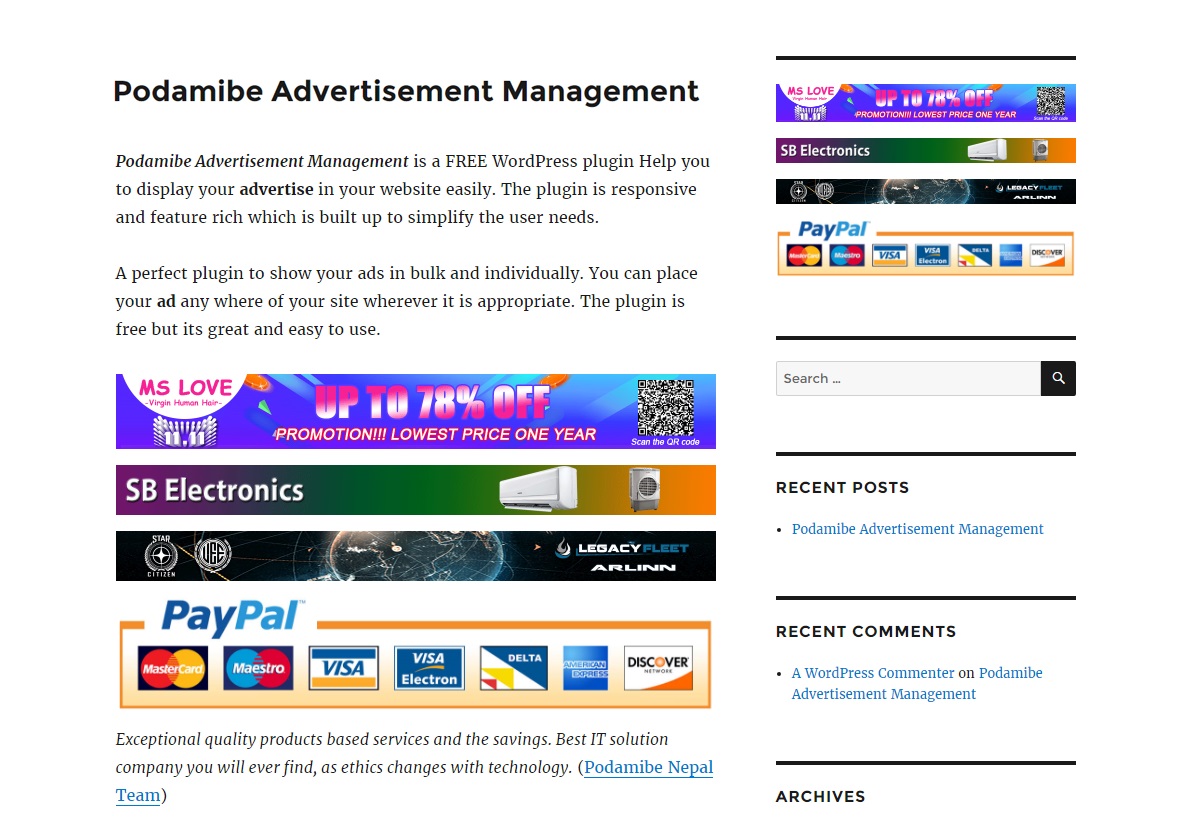Open A WordPress Commenter link
1185x821 pixels.
tap(873, 673)
